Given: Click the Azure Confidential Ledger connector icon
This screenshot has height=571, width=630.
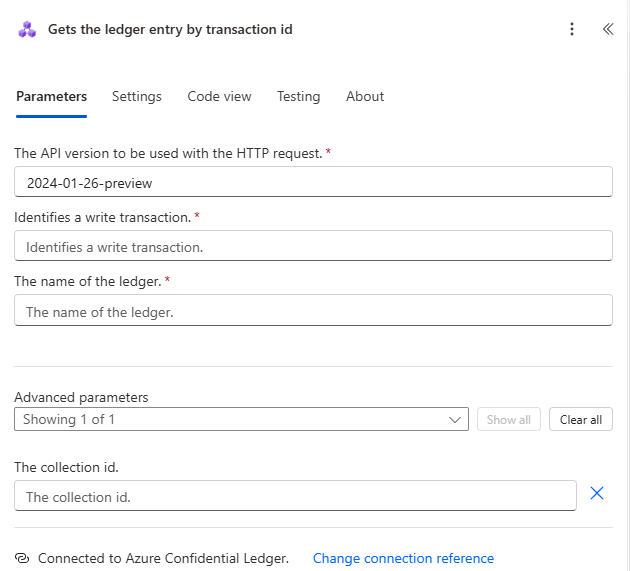Looking at the screenshot, I should (x=27, y=29).
